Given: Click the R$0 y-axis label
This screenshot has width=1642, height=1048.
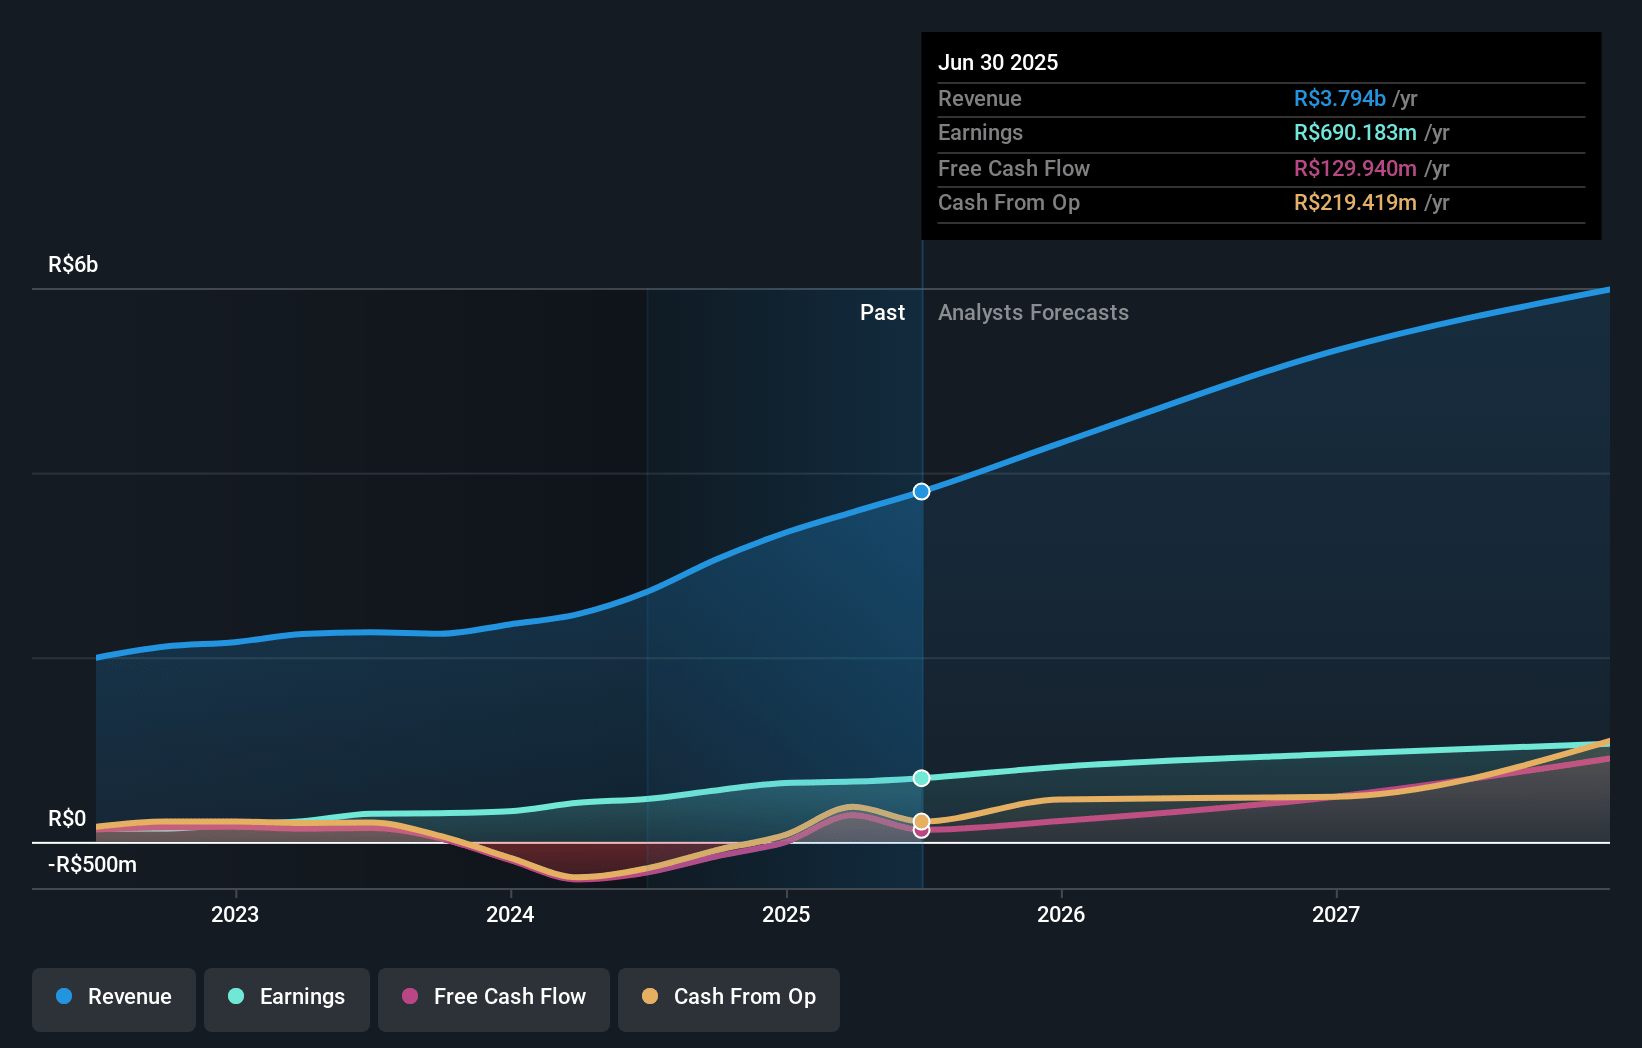Looking at the screenshot, I should click(67, 819).
